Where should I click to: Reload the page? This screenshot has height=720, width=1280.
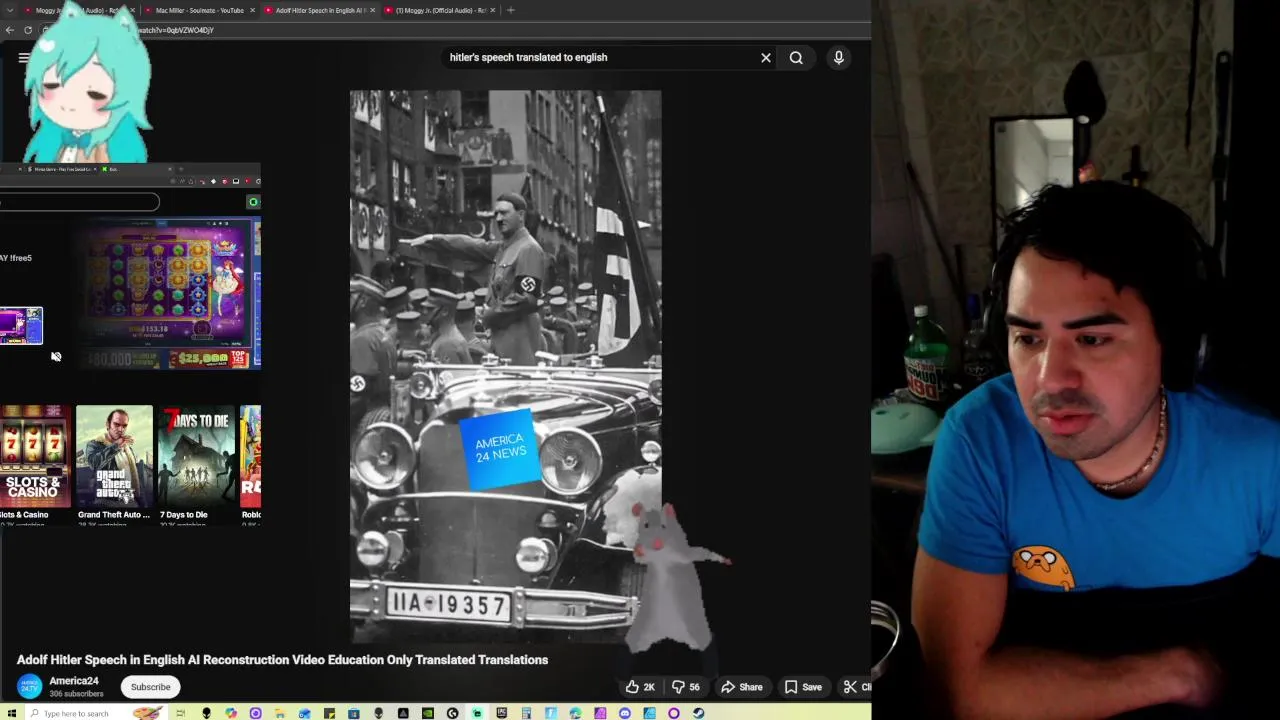point(28,30)
